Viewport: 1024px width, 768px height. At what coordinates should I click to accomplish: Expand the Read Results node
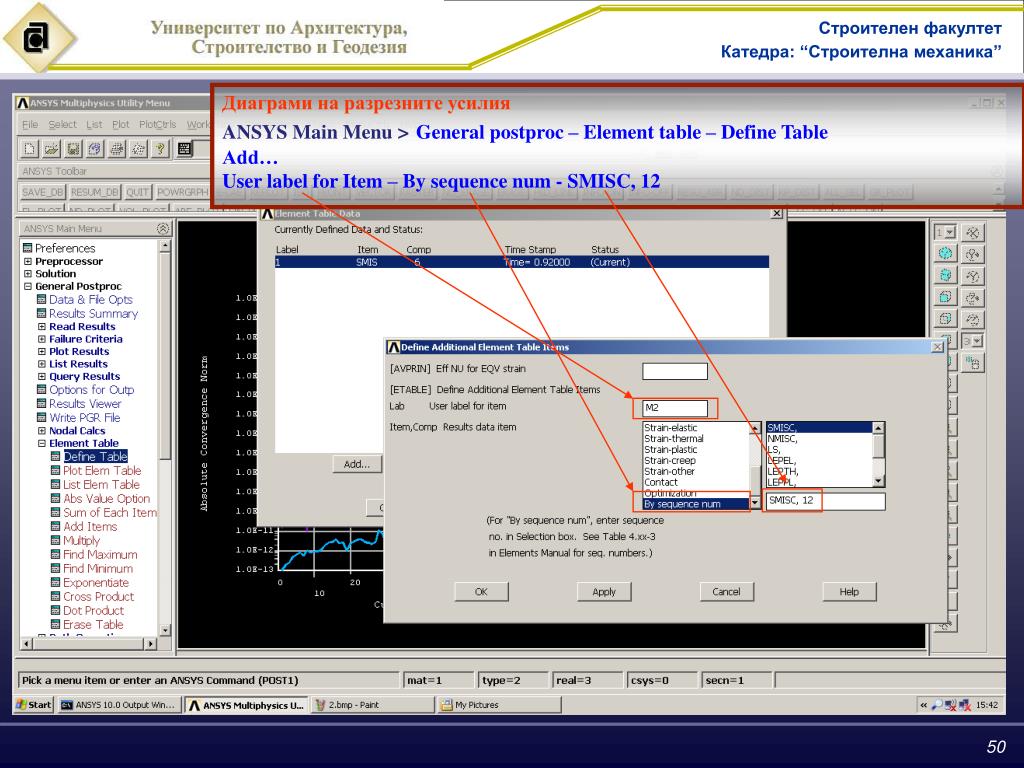coord(42,327)
